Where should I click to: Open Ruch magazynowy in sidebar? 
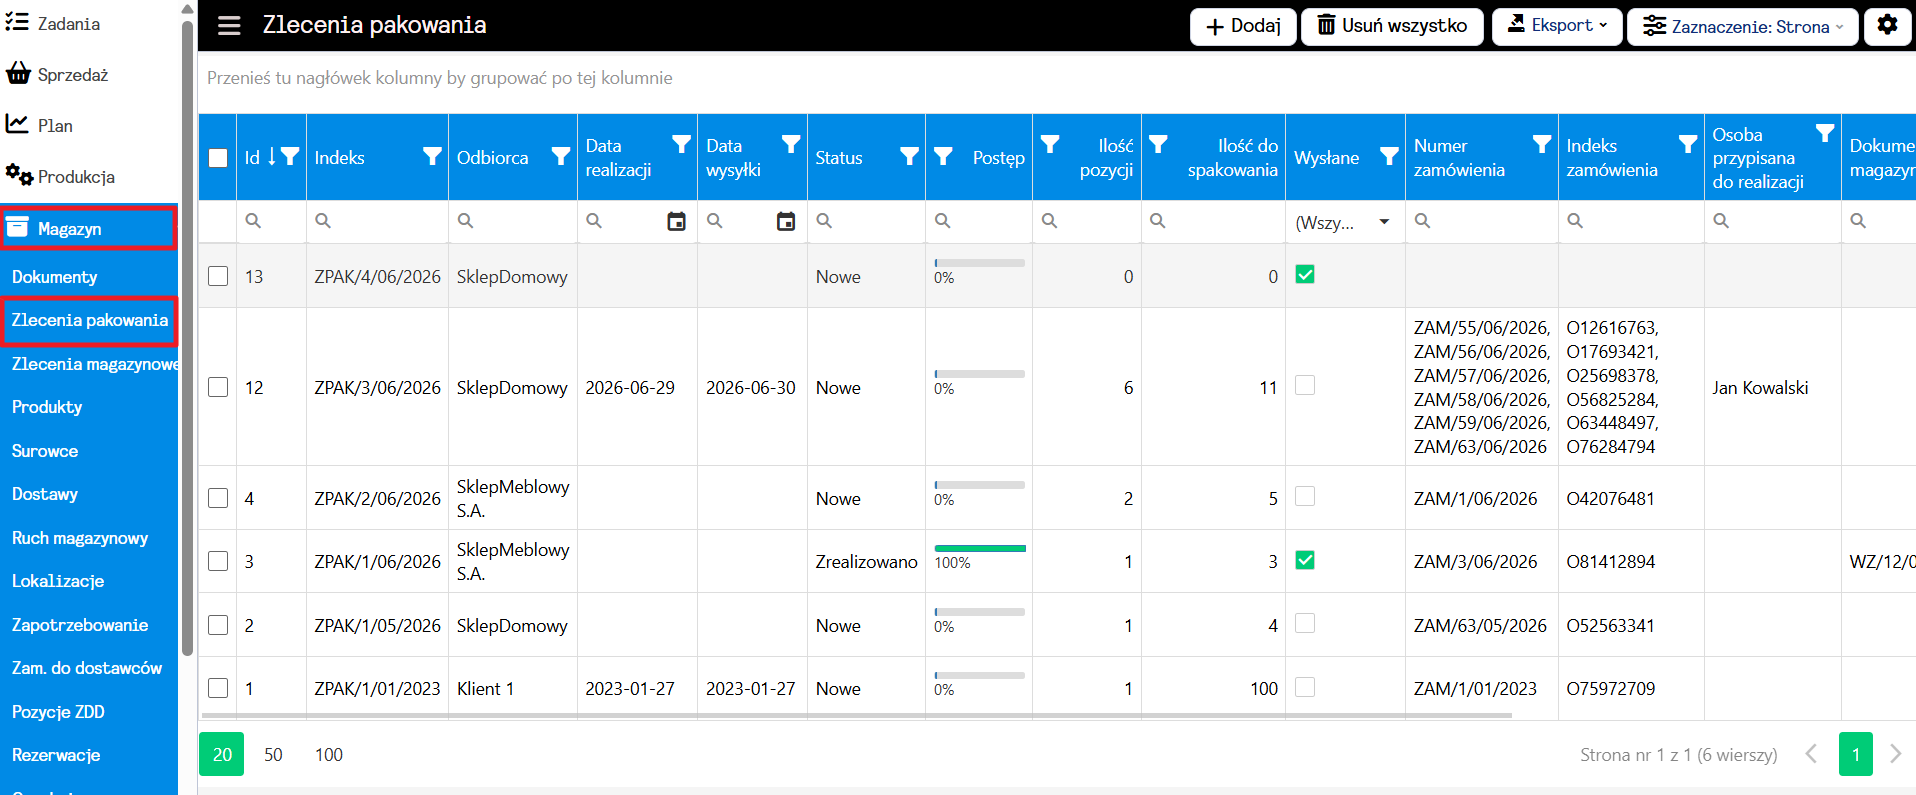pyautogui.click(x=80, y=538)
